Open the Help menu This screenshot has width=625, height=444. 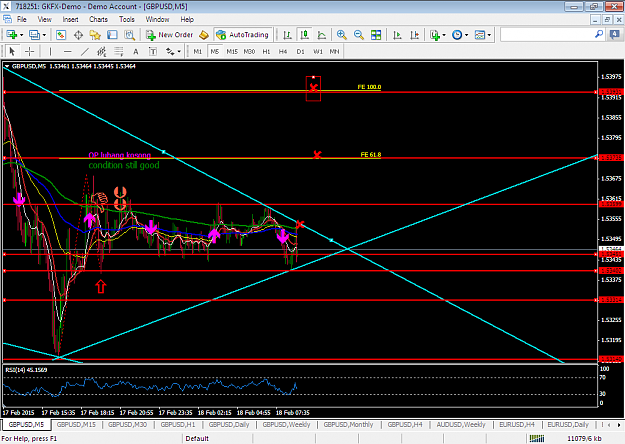click(x=187, y=19)
